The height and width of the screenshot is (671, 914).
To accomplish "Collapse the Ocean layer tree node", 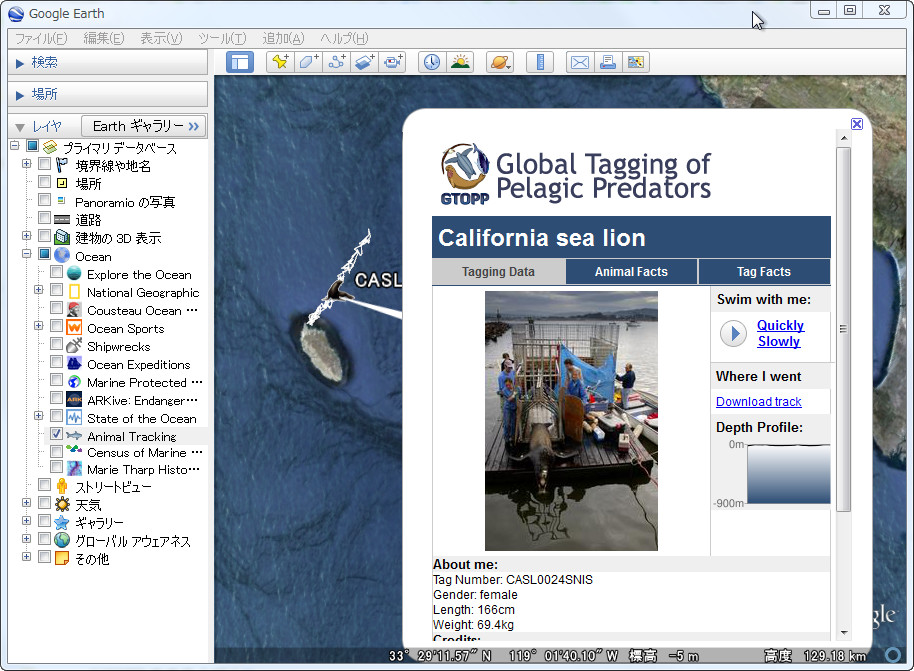I will click(x=26, y=254).
